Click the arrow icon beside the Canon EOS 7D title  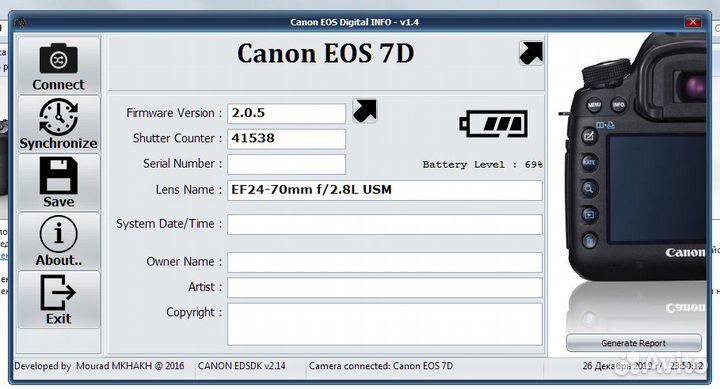pos(531,53)
